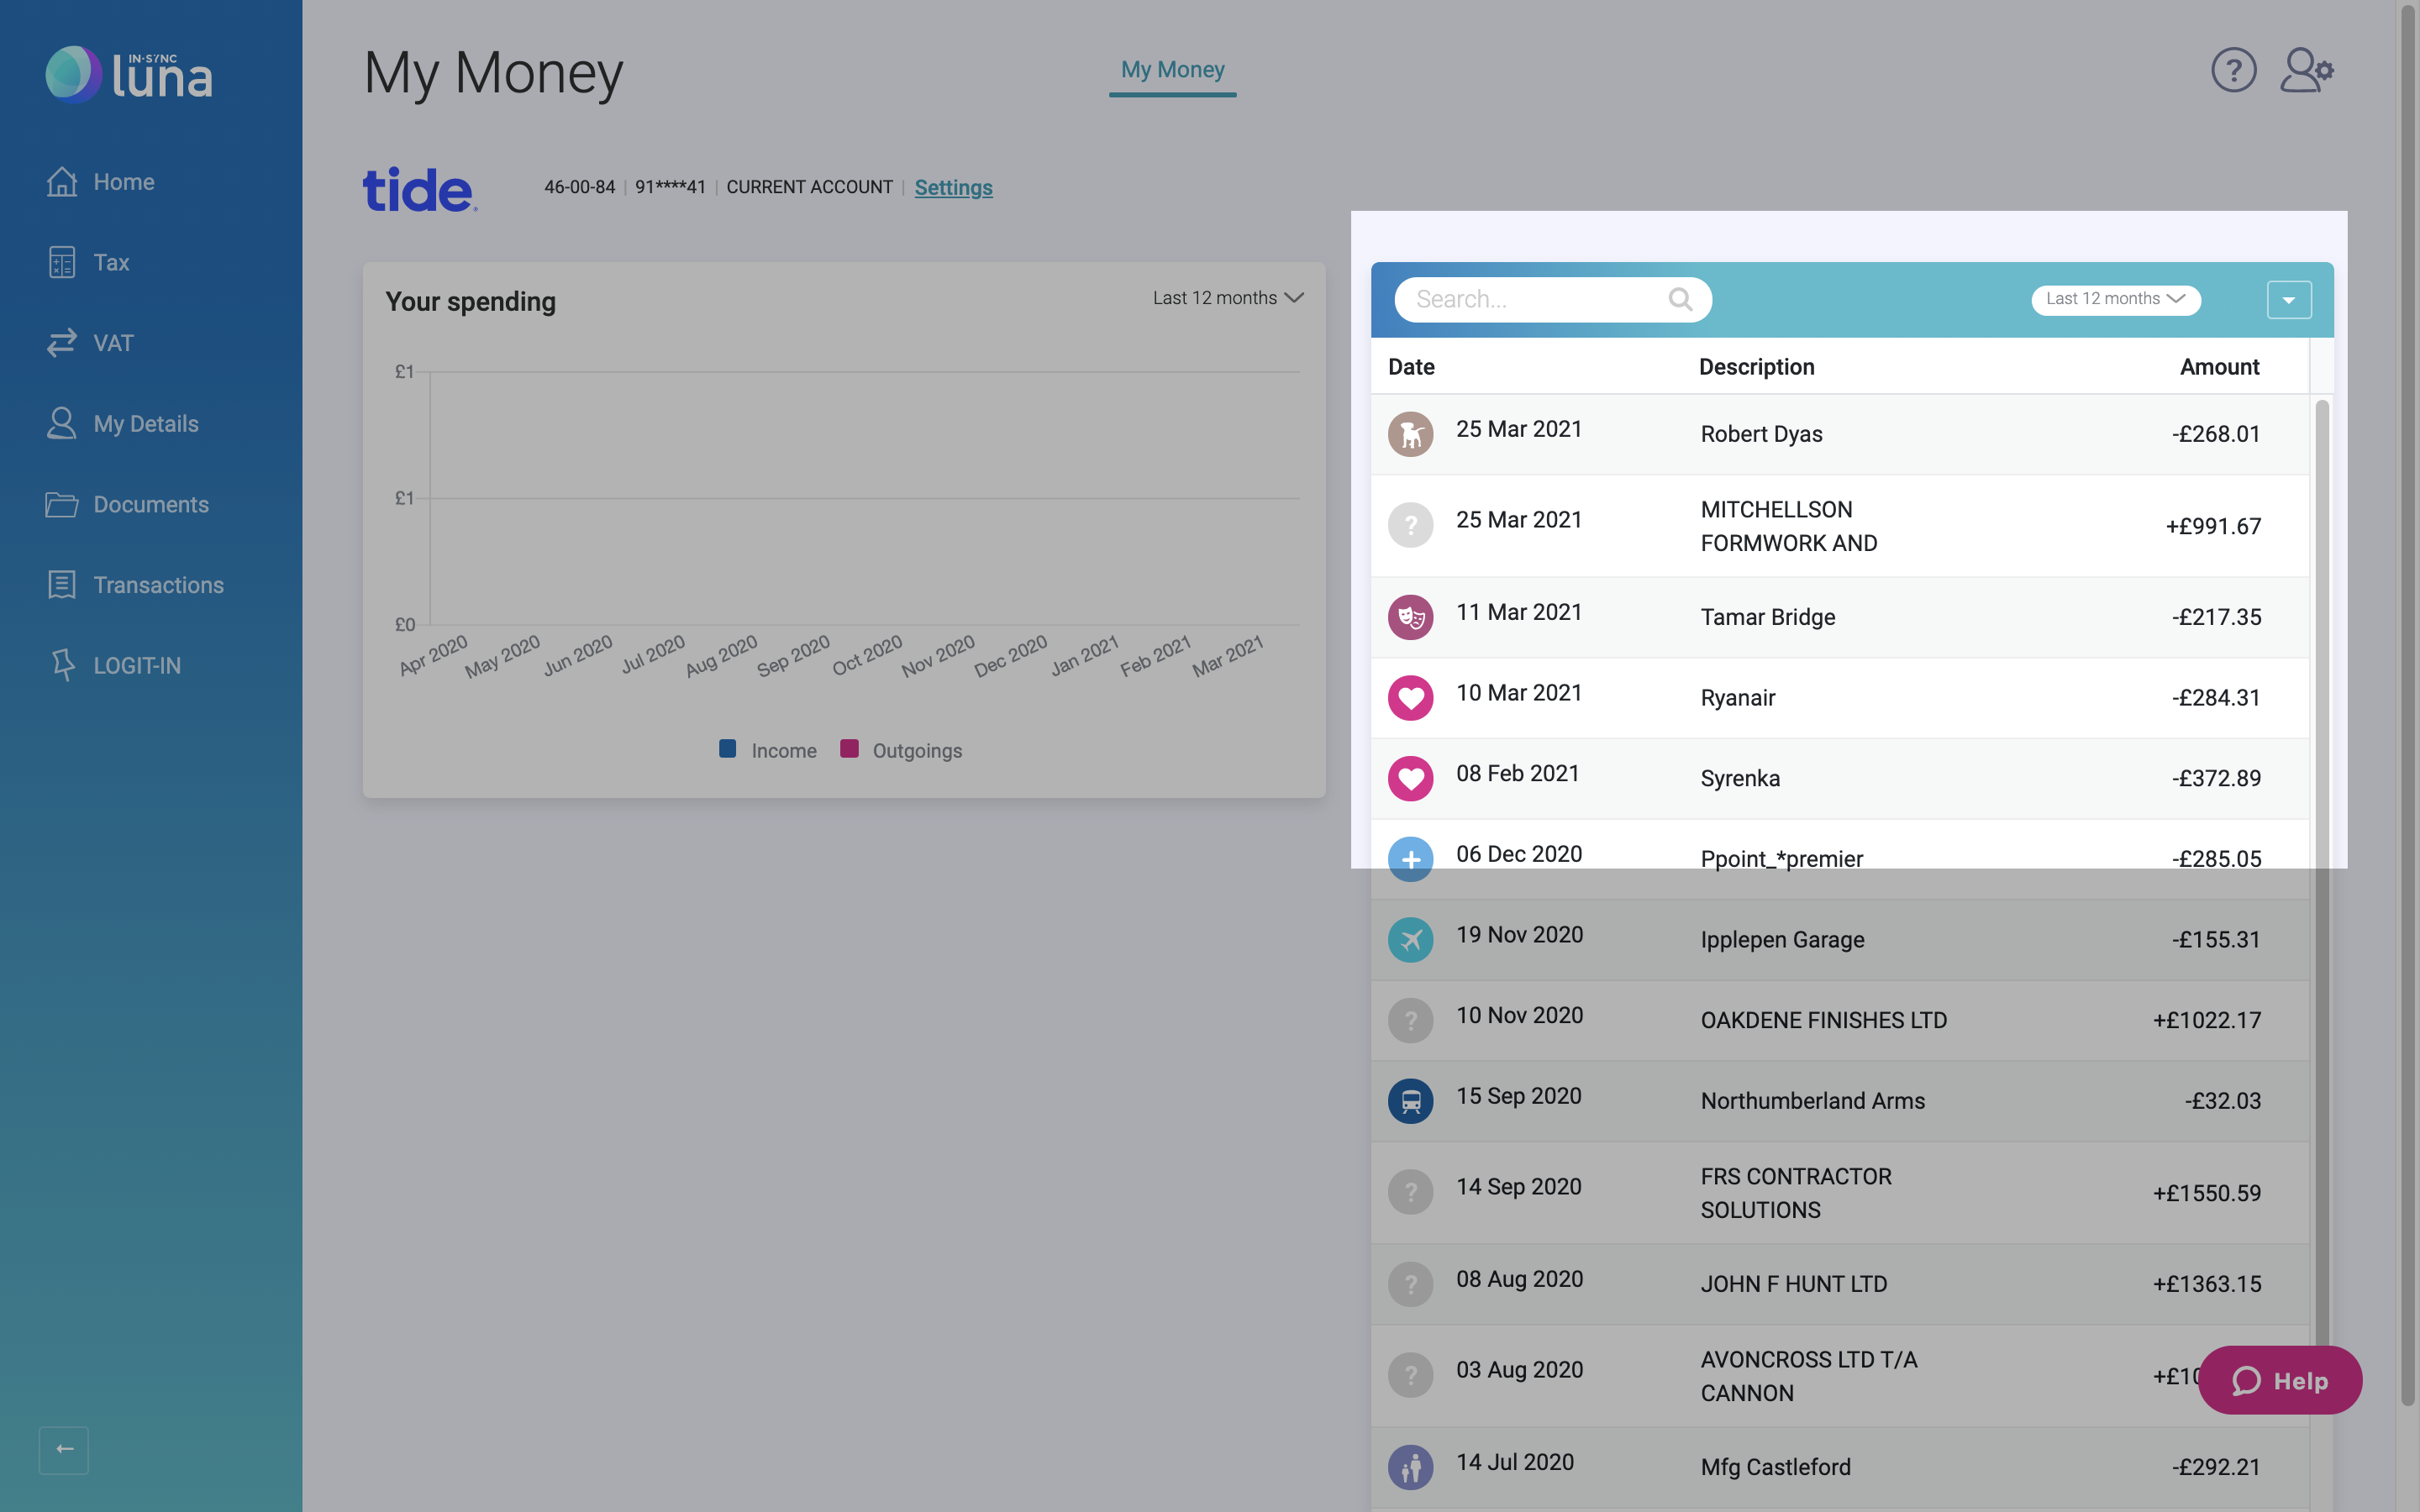This screenshot has height=1512, width=2420.
Task: Toggle the Income legend in the spending chart
Action: coord(766,749)
